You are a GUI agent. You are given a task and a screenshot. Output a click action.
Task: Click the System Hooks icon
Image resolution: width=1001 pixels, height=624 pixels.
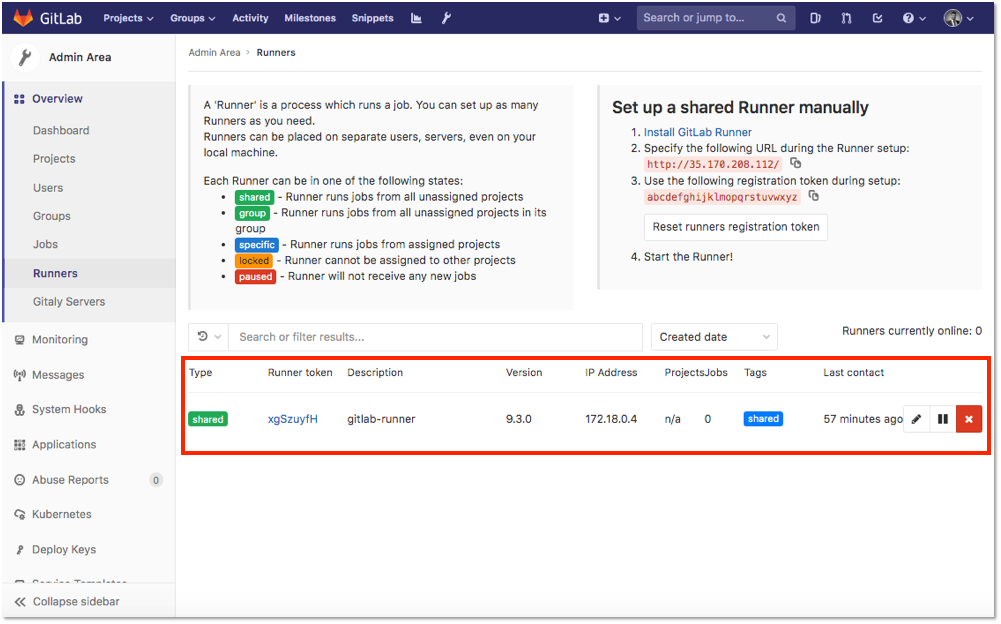(20, 410)
